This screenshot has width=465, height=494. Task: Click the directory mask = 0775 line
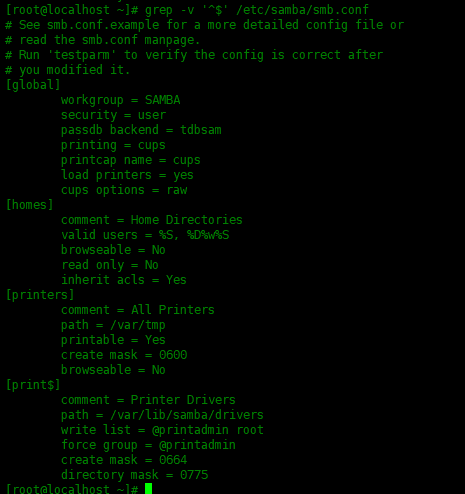[x=135, y=475]
